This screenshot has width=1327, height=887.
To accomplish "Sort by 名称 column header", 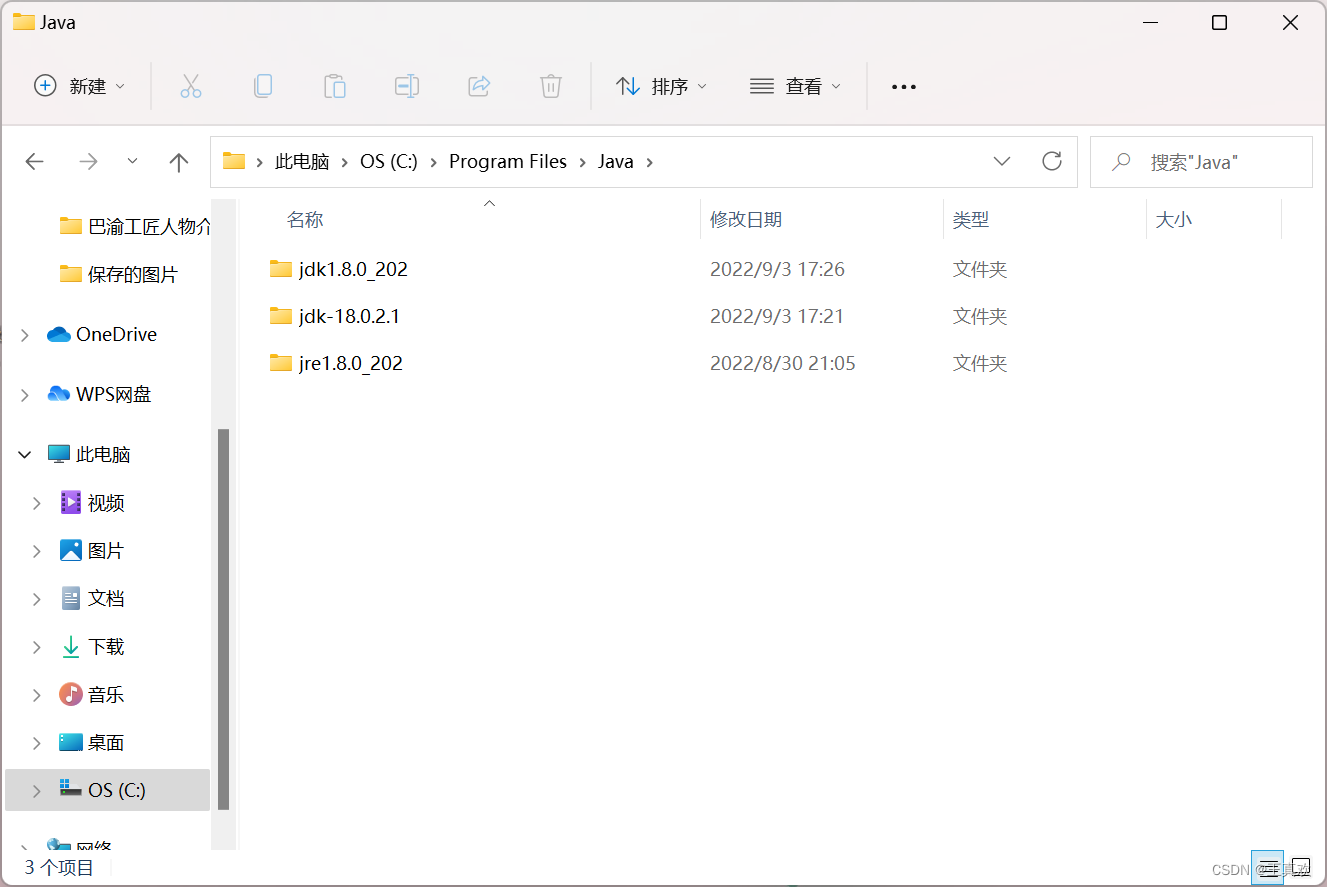I will [x=305, y=220].
